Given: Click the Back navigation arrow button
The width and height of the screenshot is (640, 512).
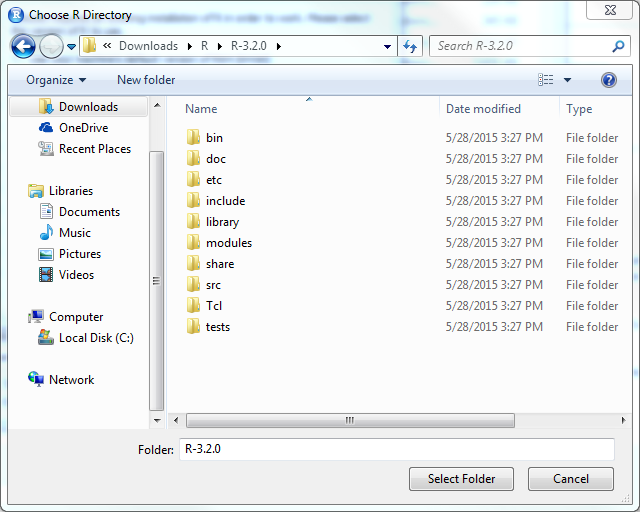Looking at the screenshot, I should pyautogui.click(x=23, y=46).
